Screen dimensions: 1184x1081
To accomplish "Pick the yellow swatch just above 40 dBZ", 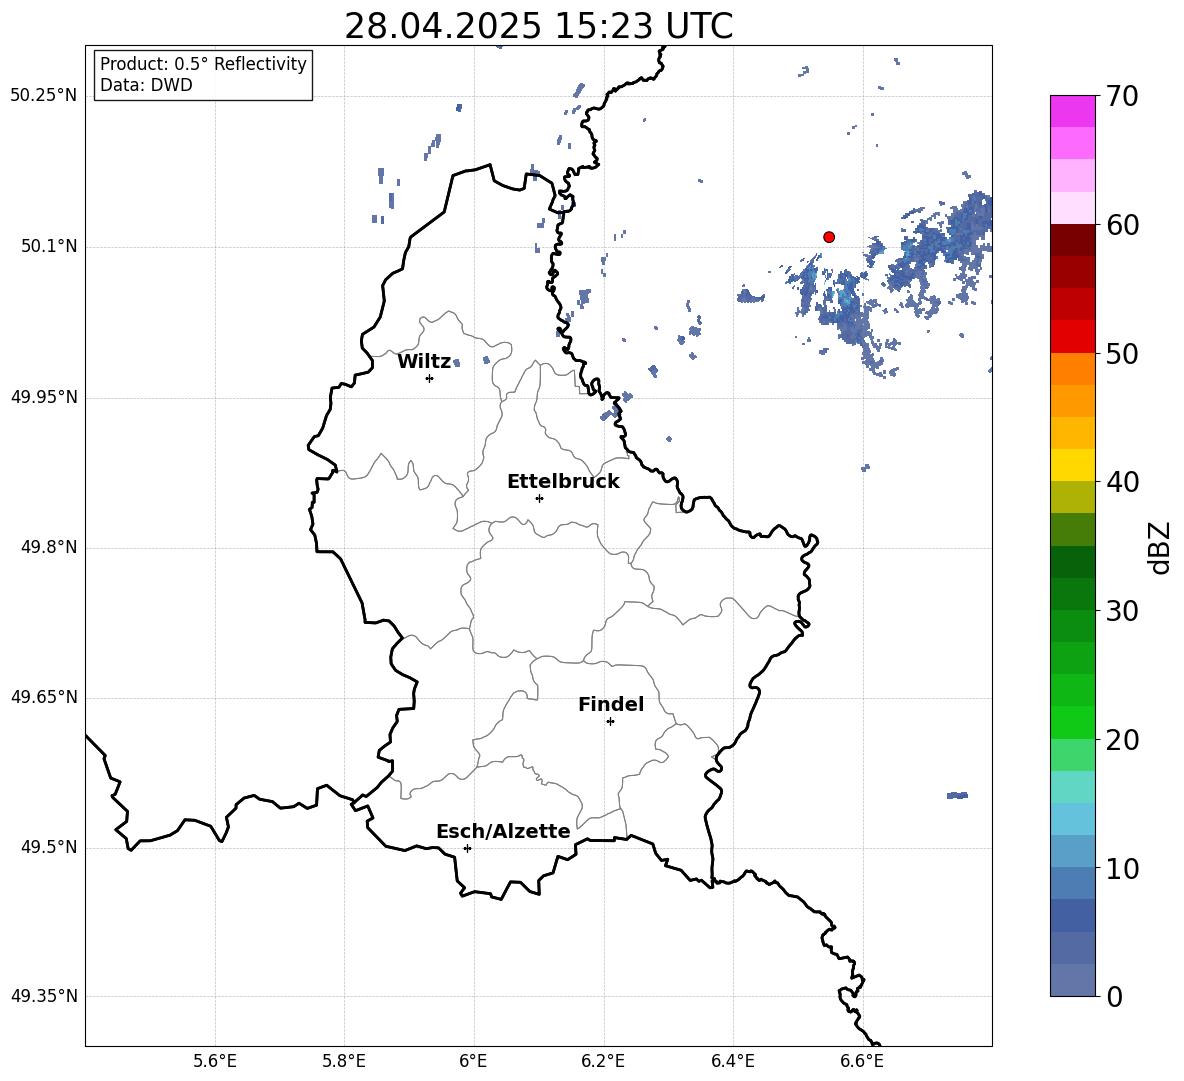I will coord(1073,465).
